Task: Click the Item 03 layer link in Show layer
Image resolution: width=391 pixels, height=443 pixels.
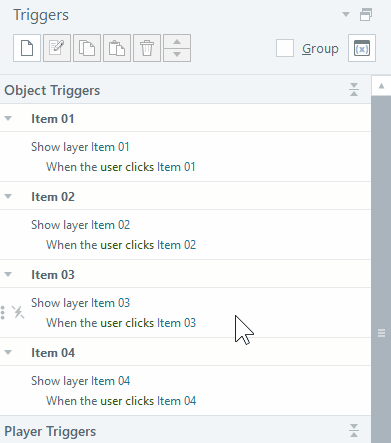Action: pyautogui.click(x=111, y=303)
